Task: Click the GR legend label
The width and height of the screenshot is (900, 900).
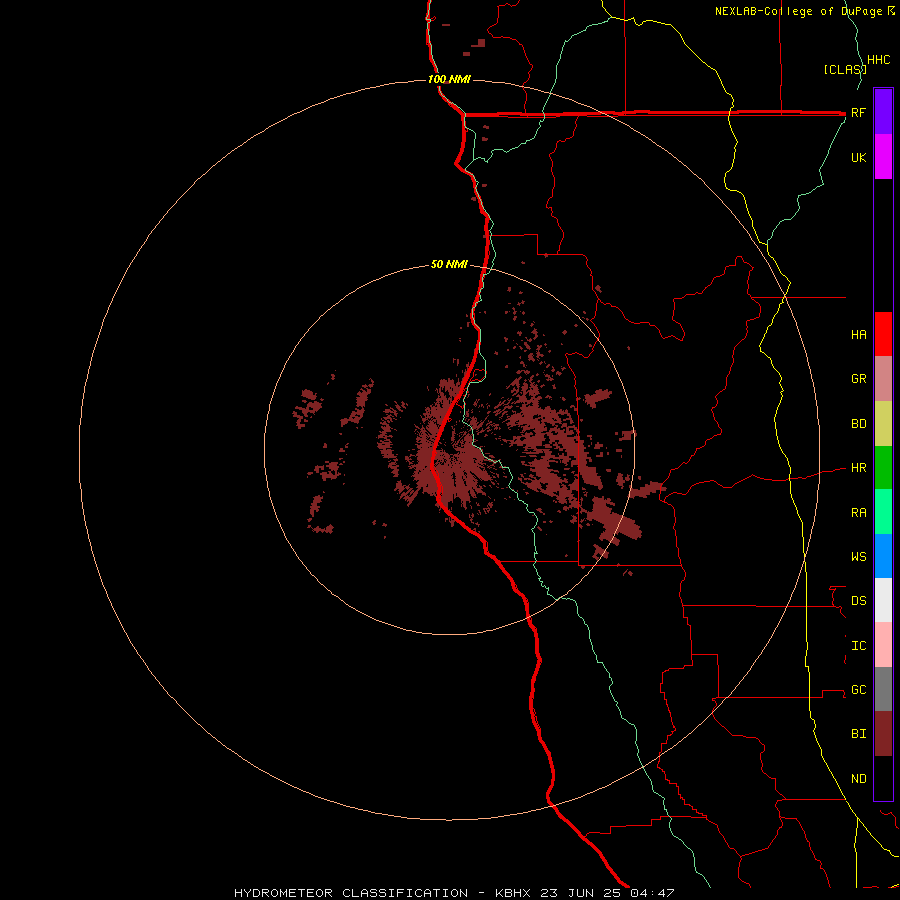Action: tap(859, 379)
